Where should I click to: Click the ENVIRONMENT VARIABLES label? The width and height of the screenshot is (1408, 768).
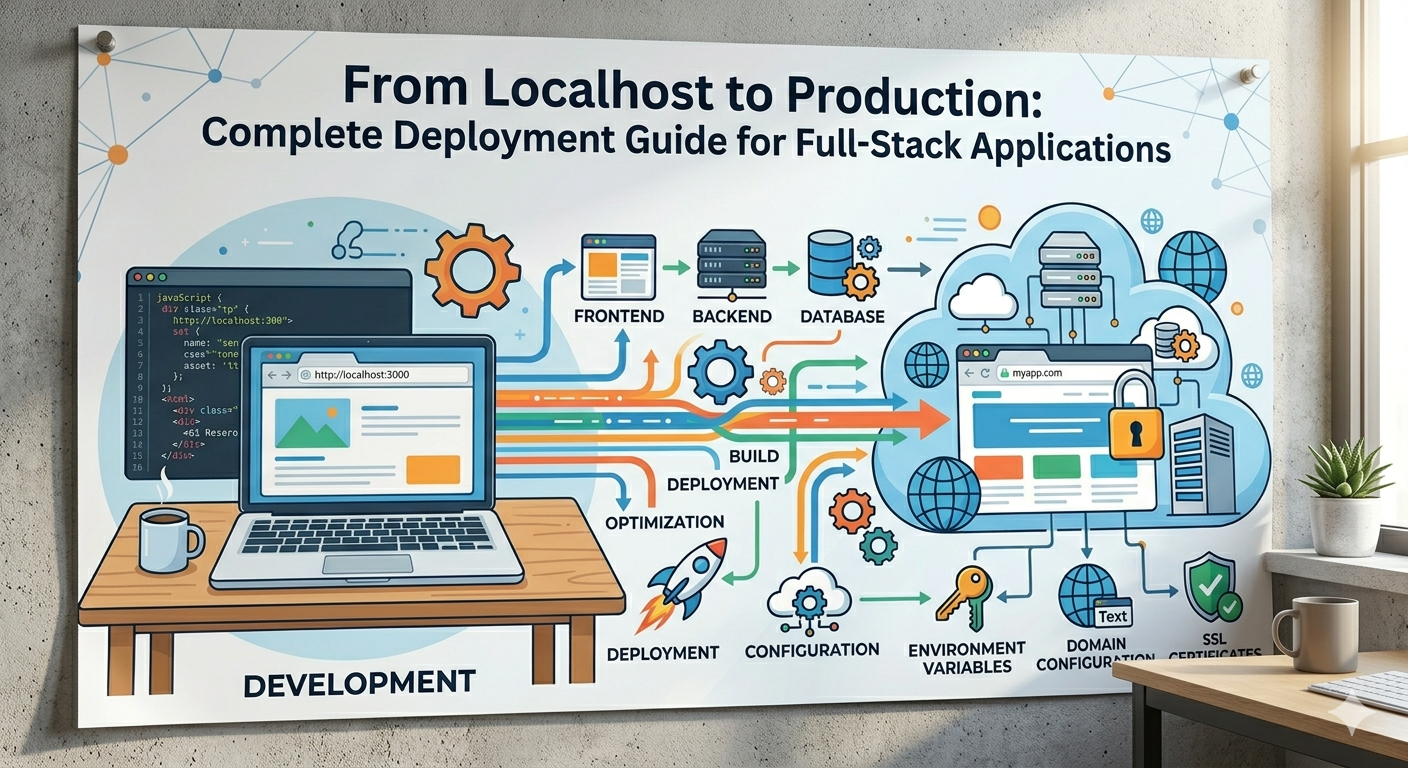tap(967, 658)
